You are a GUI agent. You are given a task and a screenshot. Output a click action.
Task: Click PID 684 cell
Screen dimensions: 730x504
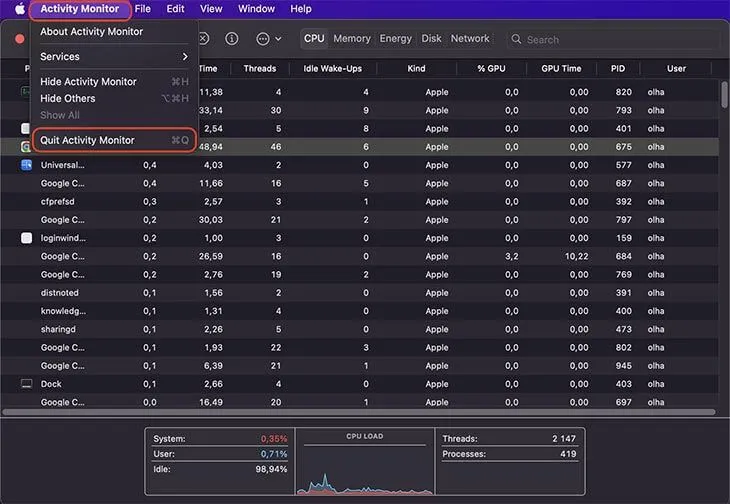click(x=623, y=256)
